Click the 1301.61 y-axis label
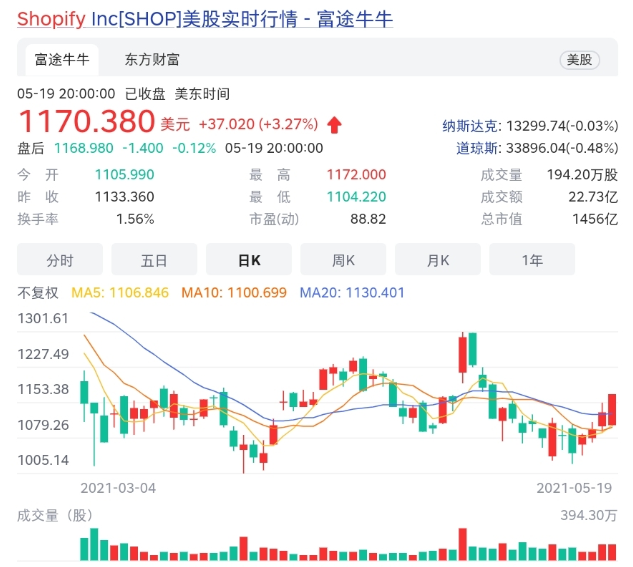Viewport: 633px width, 567px height. [43, 318]
